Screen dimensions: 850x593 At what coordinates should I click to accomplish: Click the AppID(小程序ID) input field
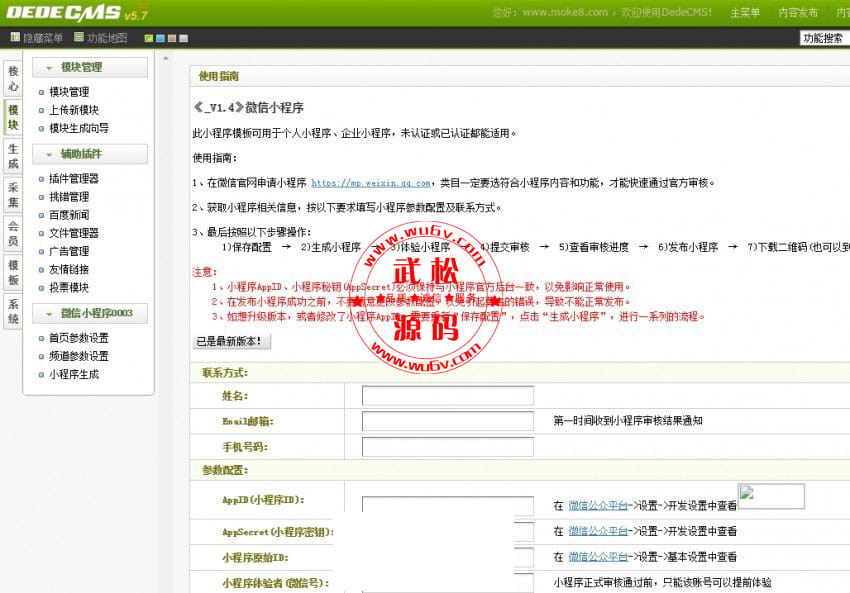tap(448, 505)
